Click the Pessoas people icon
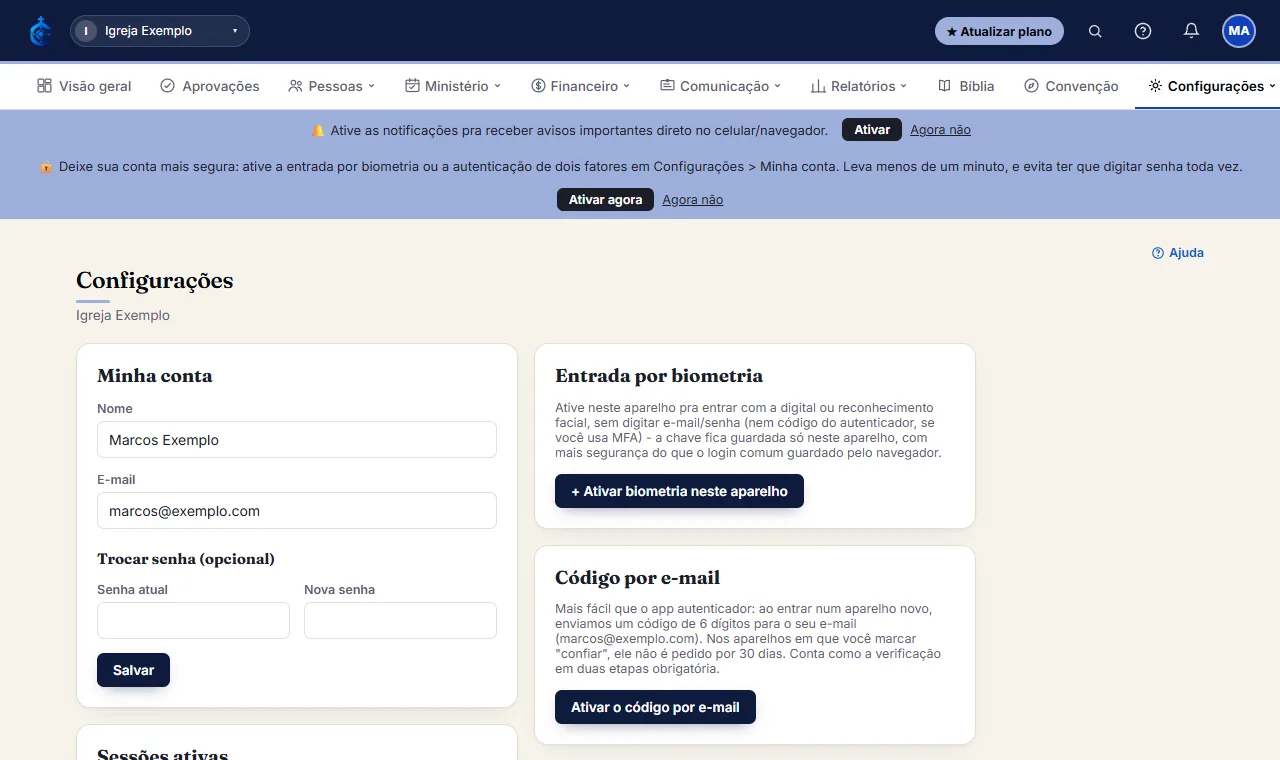The width and height of the screenshot is (1280, 760). (295, 86)
